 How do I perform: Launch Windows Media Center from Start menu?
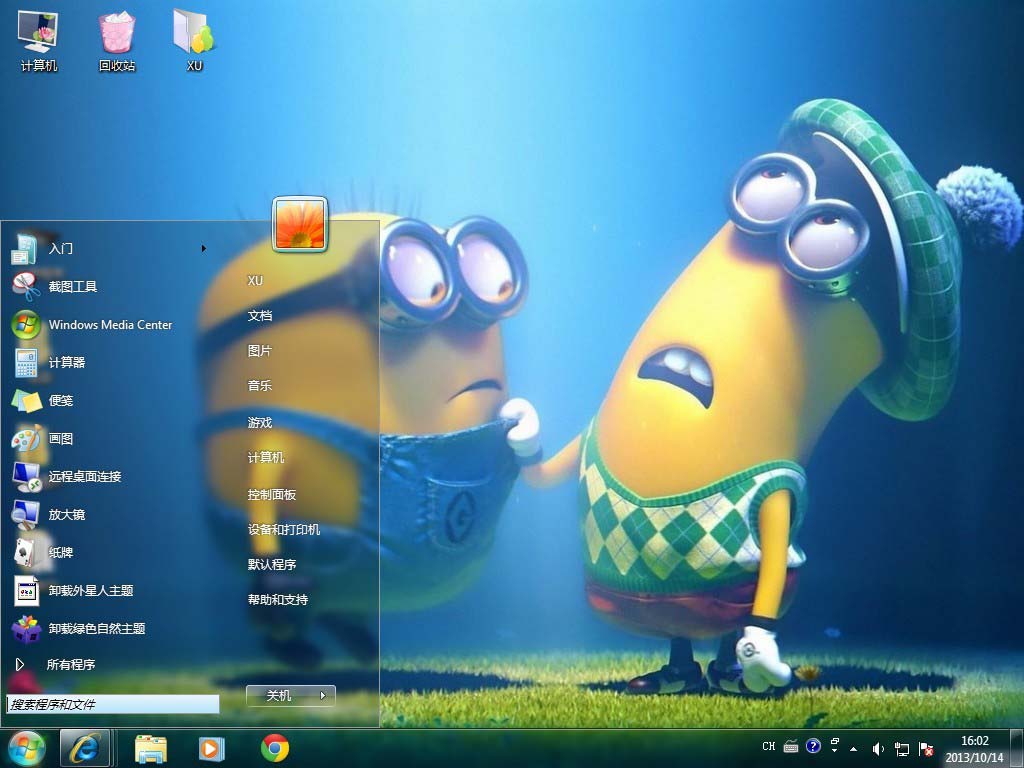click(109, 325)
